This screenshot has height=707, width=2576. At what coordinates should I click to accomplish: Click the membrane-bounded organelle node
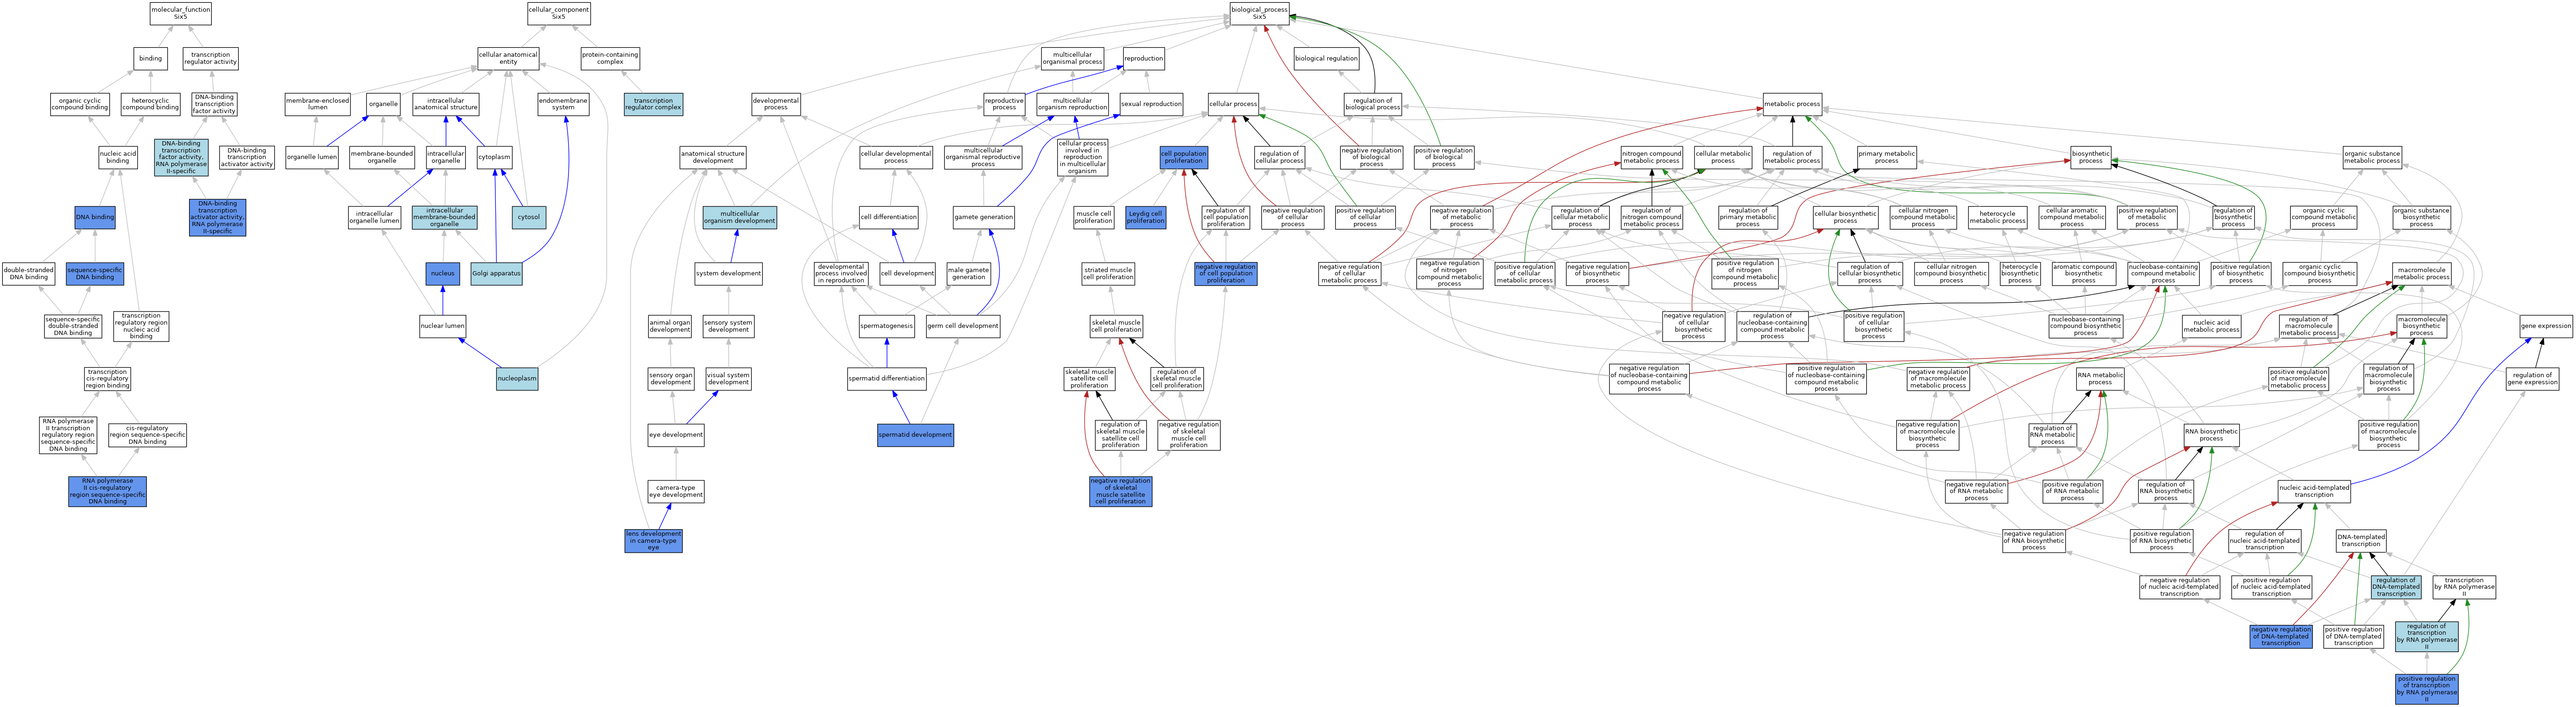pyautogui.click(x=382, y=157)
